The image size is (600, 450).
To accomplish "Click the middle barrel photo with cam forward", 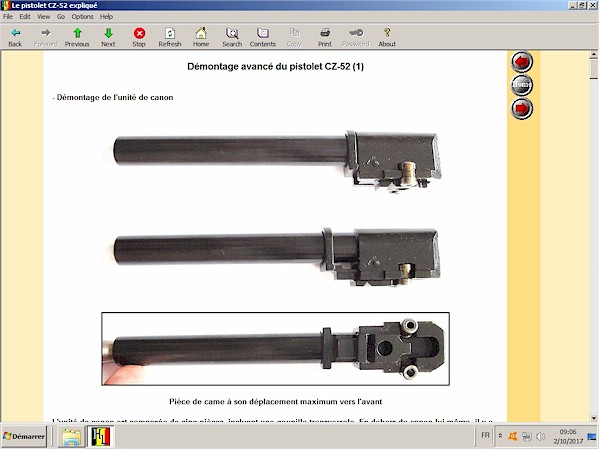I will tap(277, 257).
